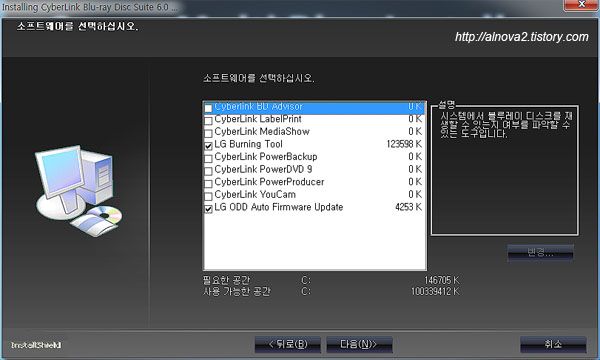Click the InstallShield logo text
Viewport: 600px width, 360px height.
(x=36, y=345)
